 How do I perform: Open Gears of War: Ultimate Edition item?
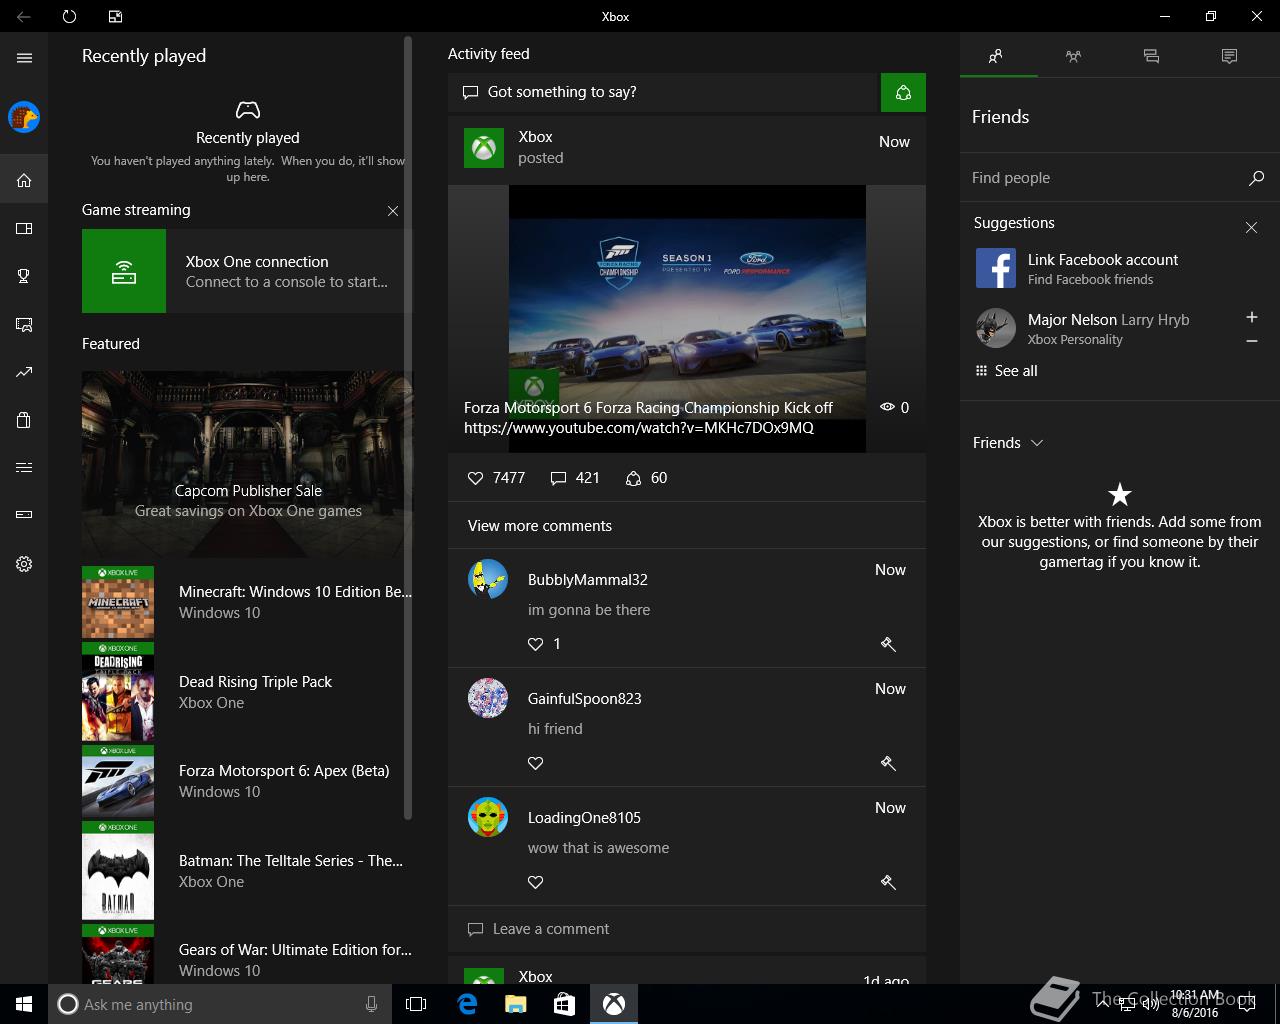[247, 955]
